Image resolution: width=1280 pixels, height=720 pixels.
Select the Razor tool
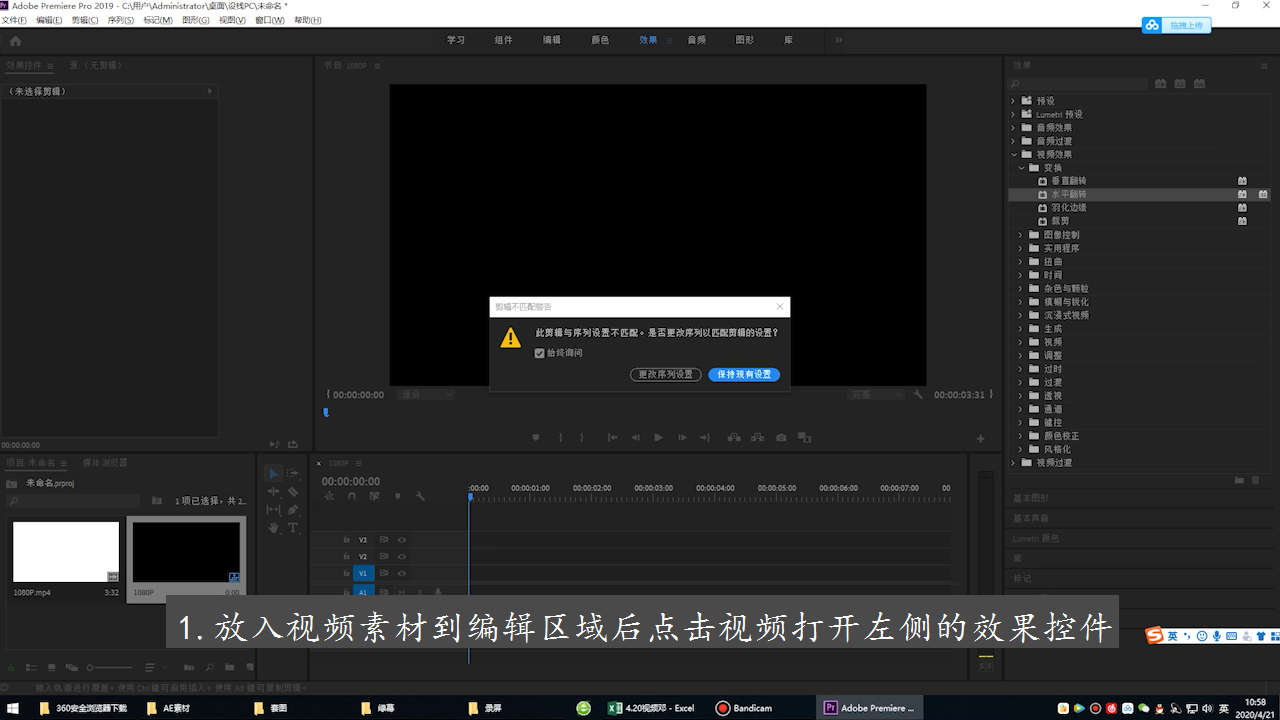(293, 491)
